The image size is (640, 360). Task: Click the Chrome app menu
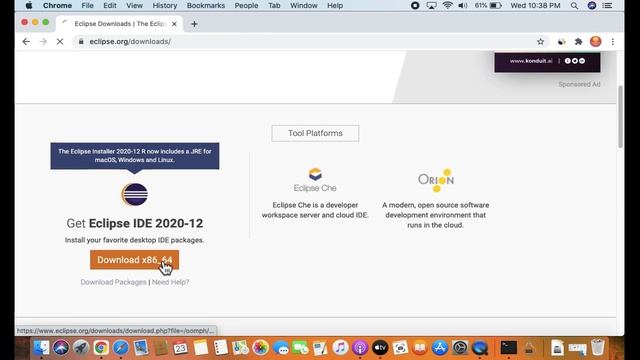click(x=57, y=6)
